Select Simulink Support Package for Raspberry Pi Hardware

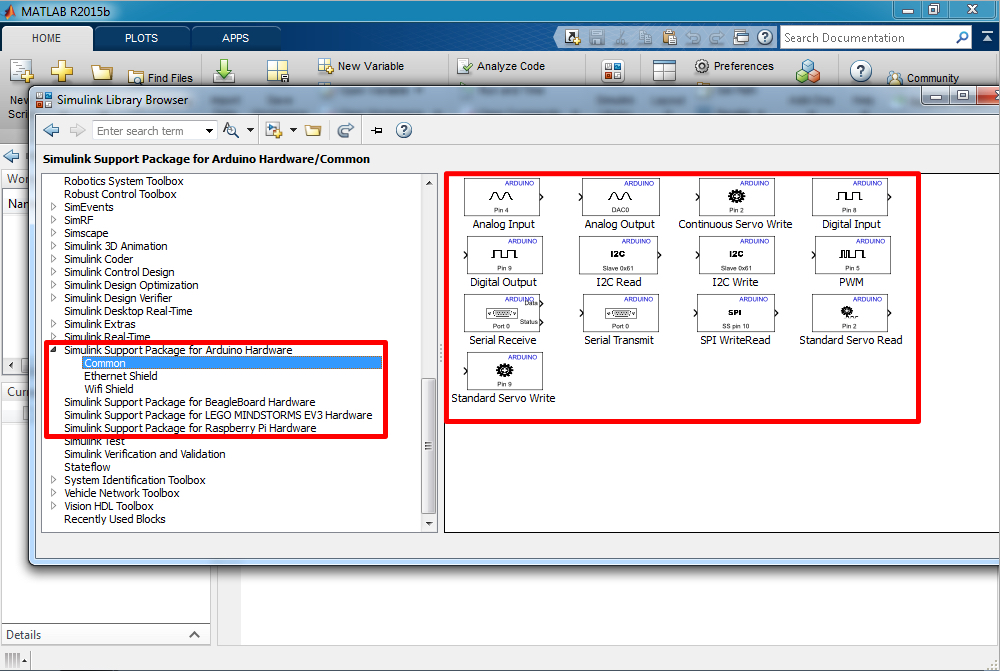tap(190, 428)
